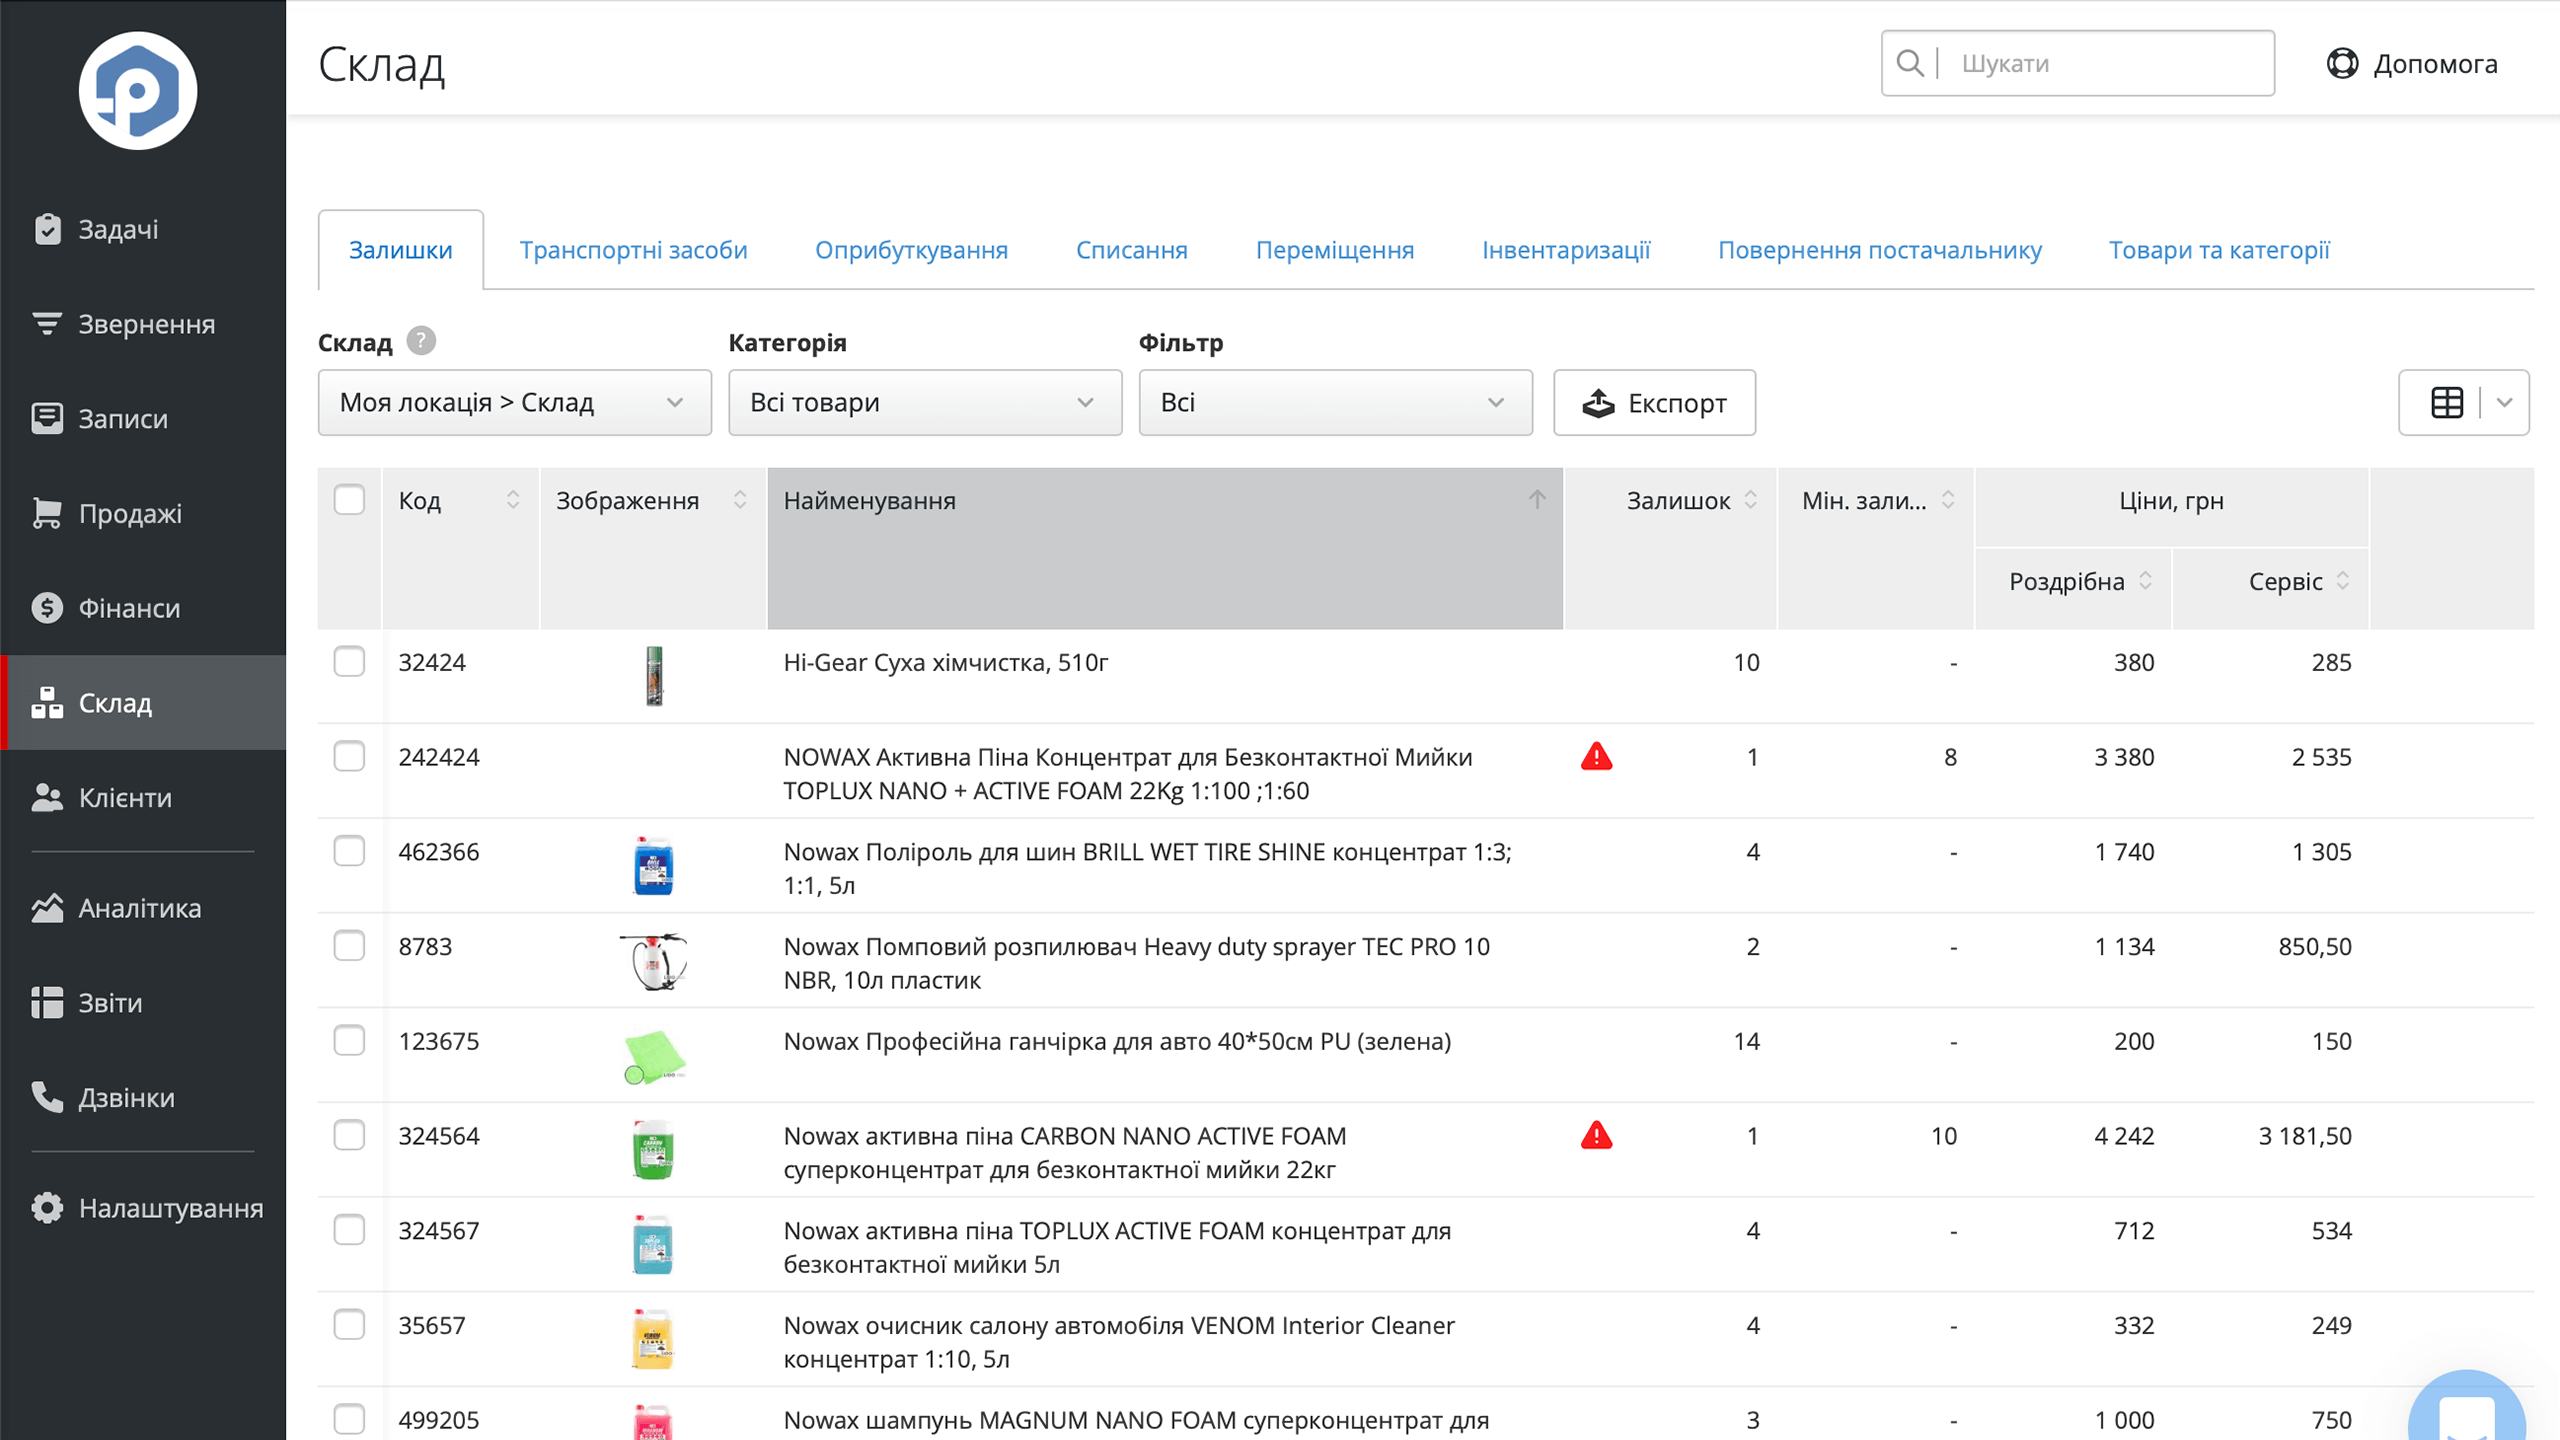Open product Hi-Gear Суха хімчистка, 510г
Viewport: 2560px width, 1440px height.
946,662
